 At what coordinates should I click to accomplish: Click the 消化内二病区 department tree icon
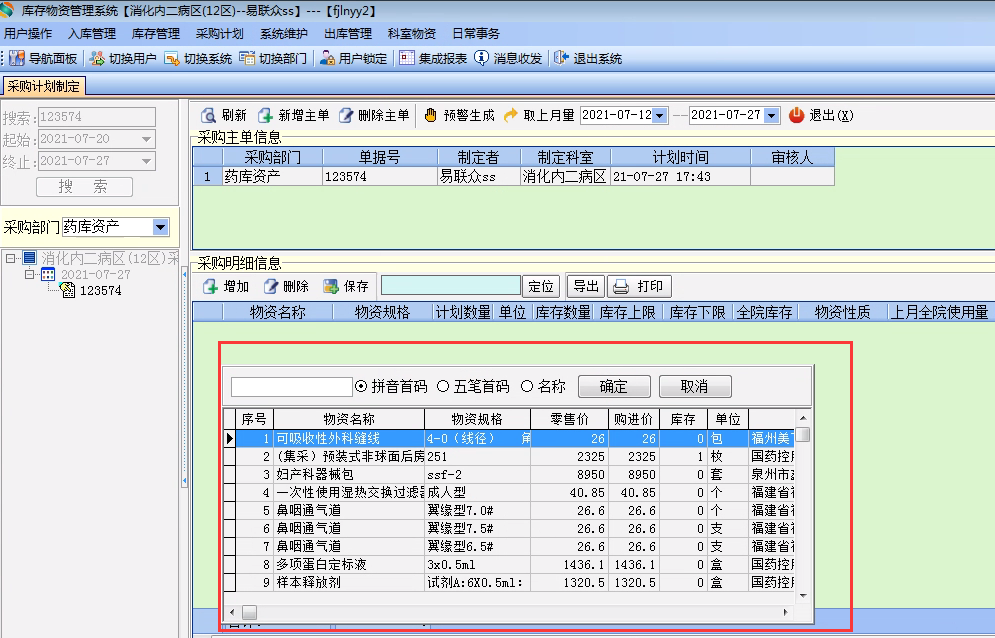[30, 258]
